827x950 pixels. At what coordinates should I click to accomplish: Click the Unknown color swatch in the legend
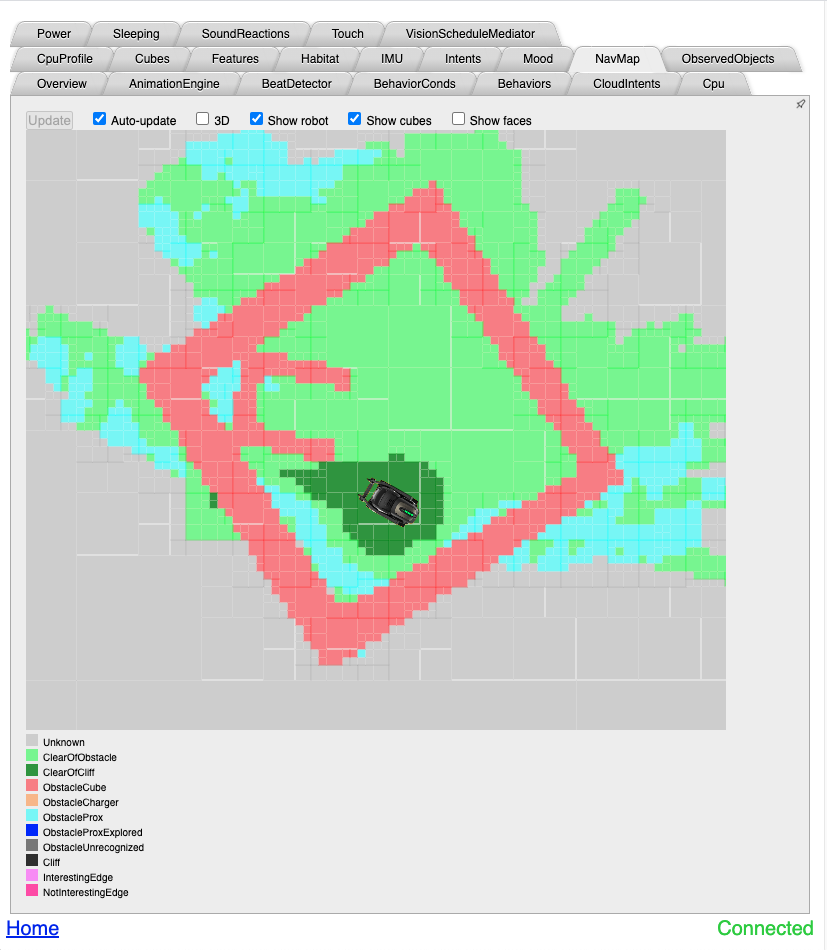point(31,742)
